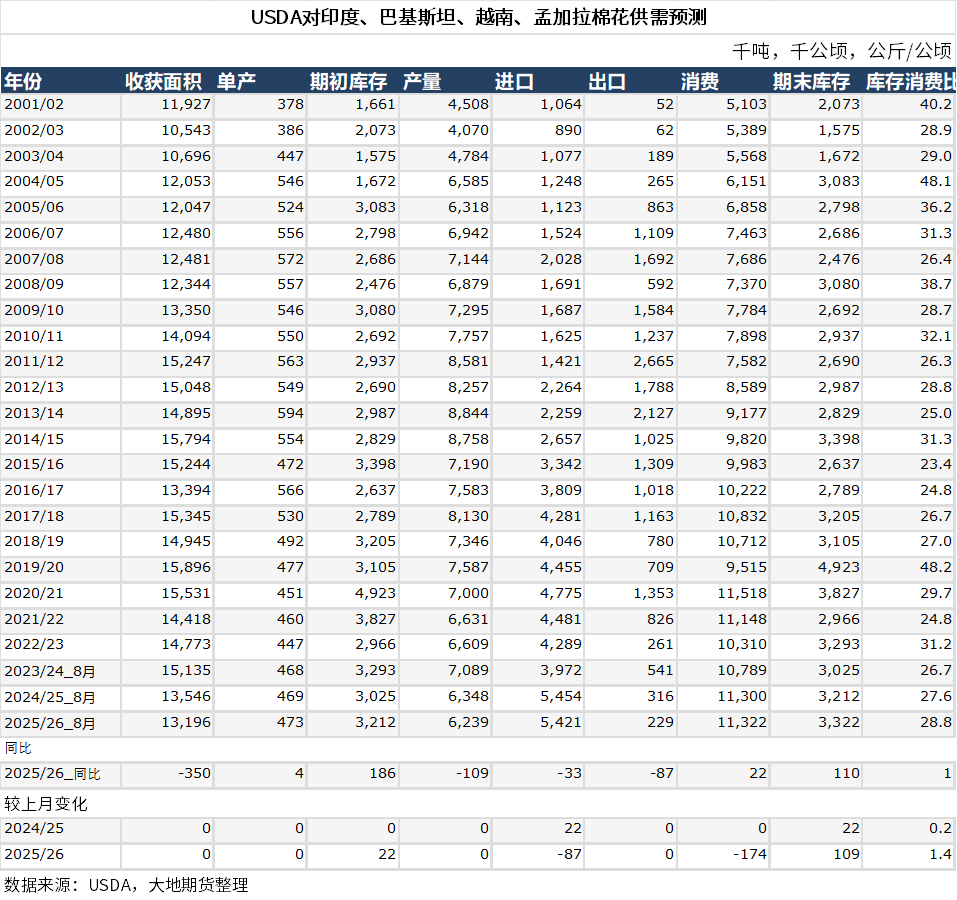This screenshot has width=957, height=900.
Task: Select year-on-year production change -109
Action: (473, 773)
